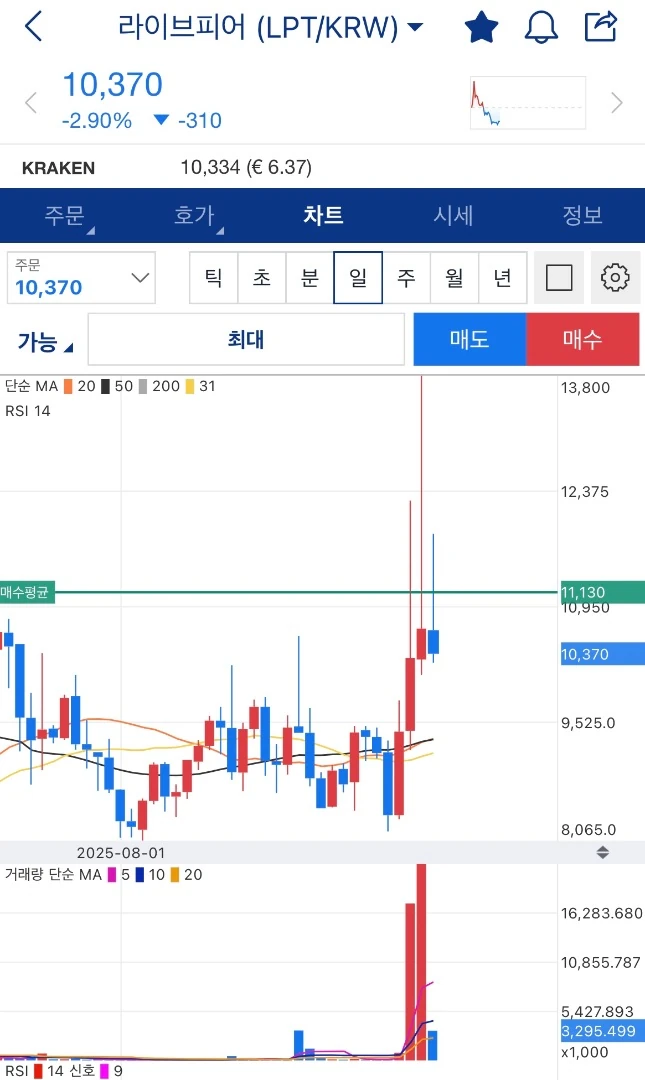This screenshot has height=1080, width=645.
Task: Tap the blue 매도 sell button
Action: 470,339
